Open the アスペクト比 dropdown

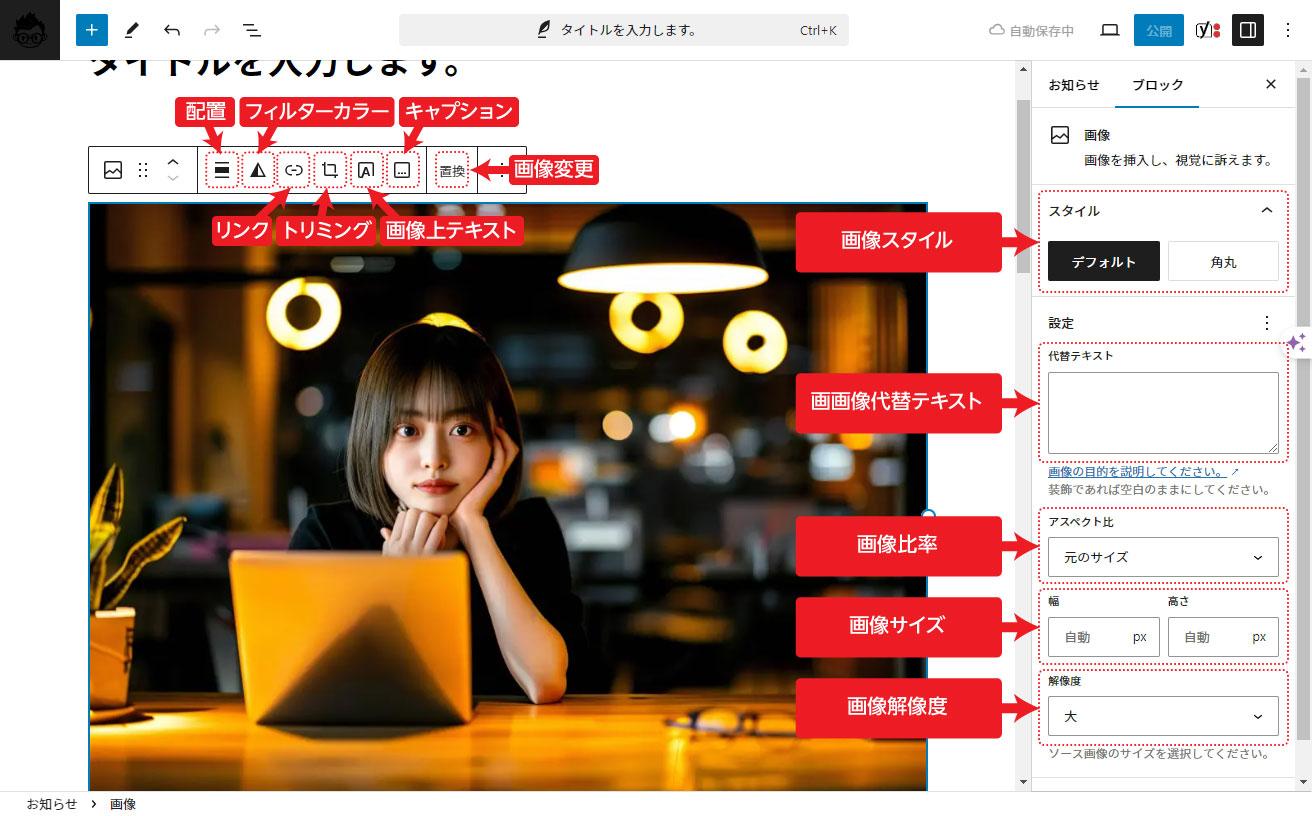point(1162,557)
